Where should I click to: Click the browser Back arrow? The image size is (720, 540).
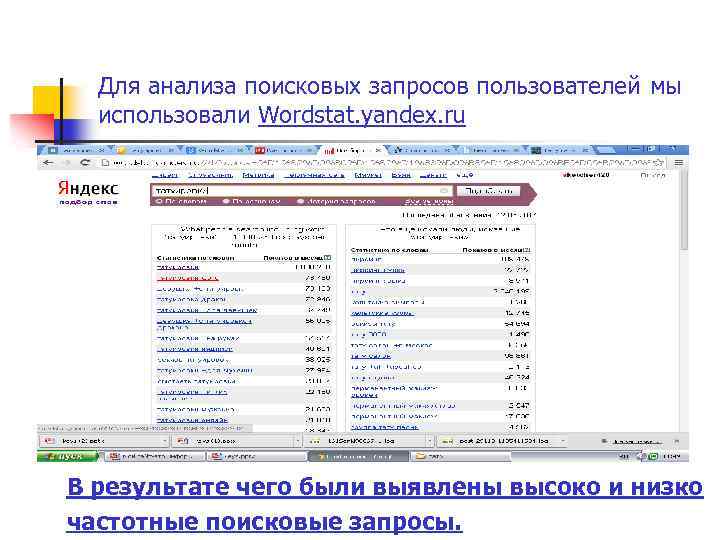click(x=48, y=163)
